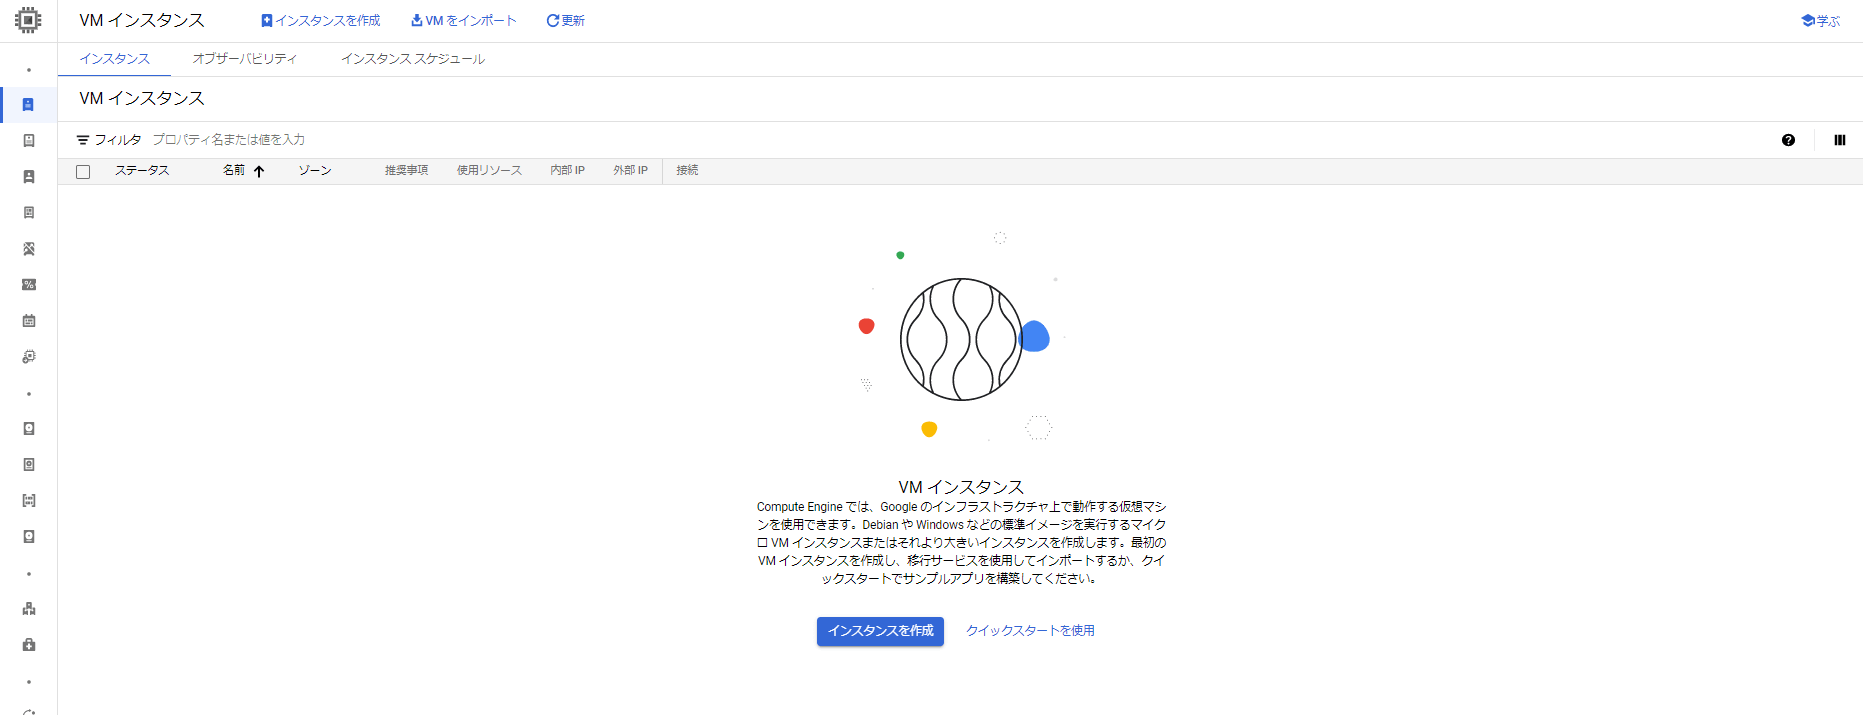Screen dimensions: 1863x715
Task: Open Instance templates sidebar icon below VM instances
Action: pyautogui.click(x=28, y=141)
